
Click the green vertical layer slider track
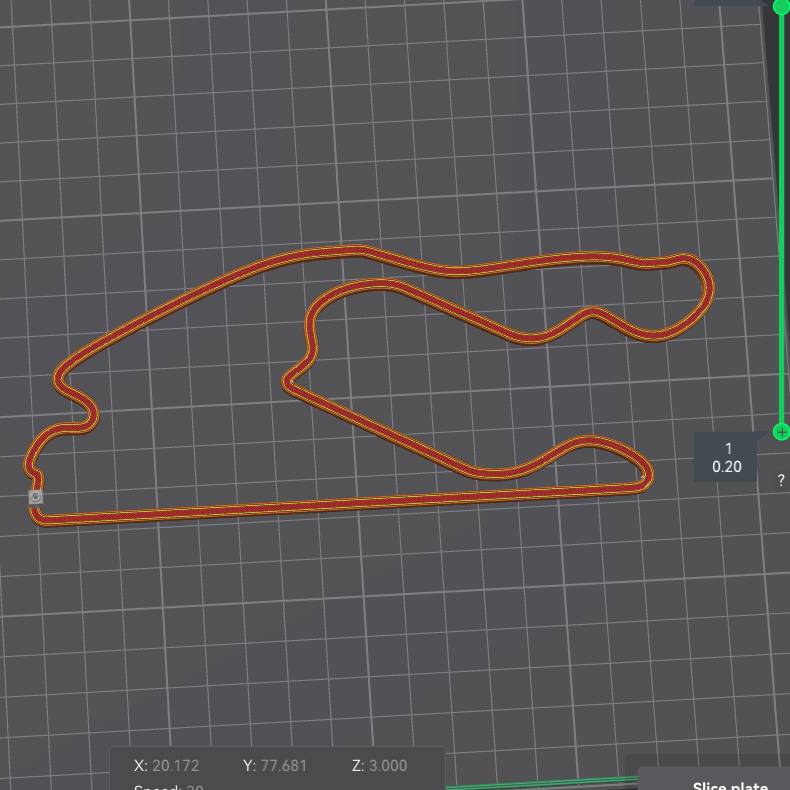[782, 219]
